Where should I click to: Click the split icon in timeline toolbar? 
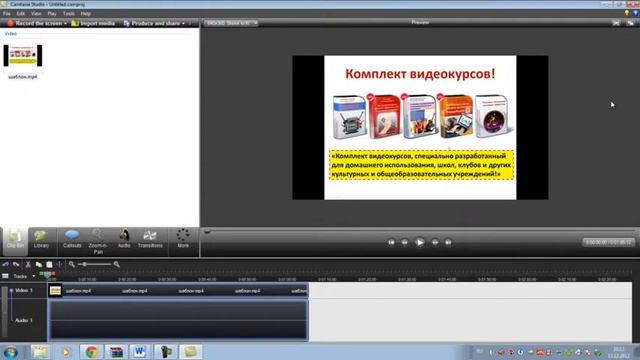point(59,264)
